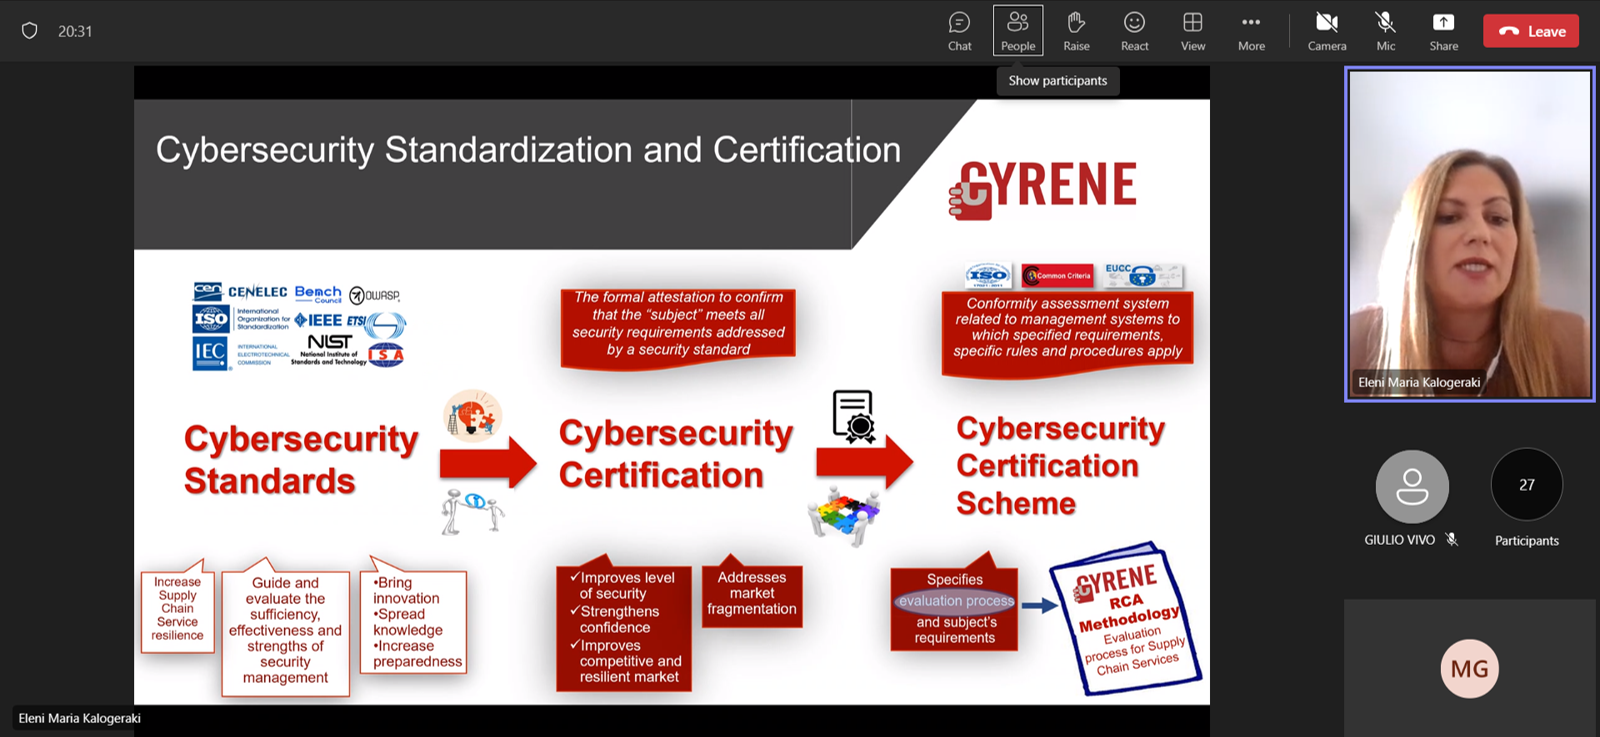The image size is (1600, 737).
Task: Click the 'evaluation process' highlighted text
Action: click(955, 601)
